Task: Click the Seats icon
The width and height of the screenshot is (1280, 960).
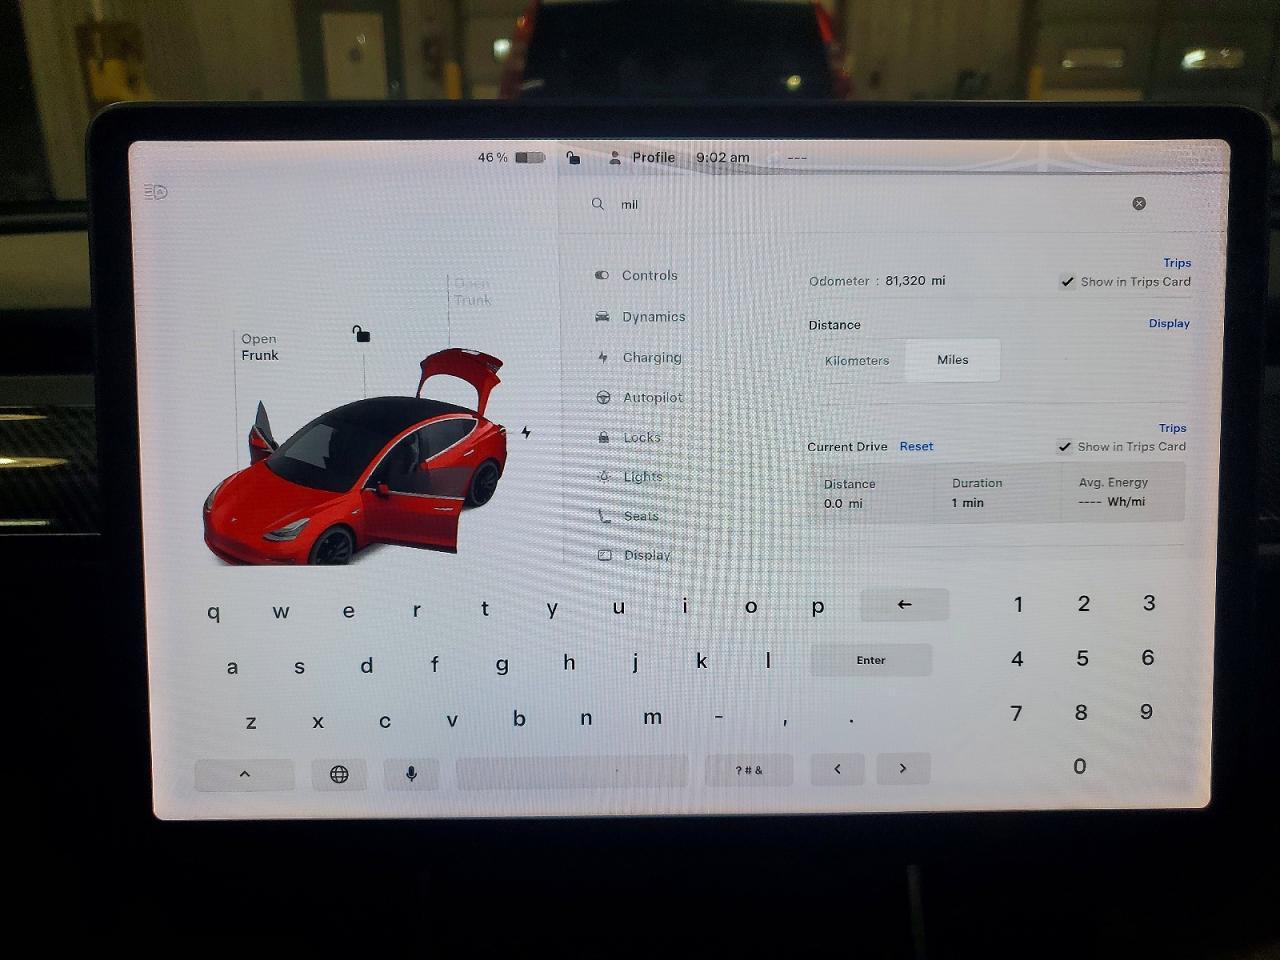Action: tap(604, 516)
